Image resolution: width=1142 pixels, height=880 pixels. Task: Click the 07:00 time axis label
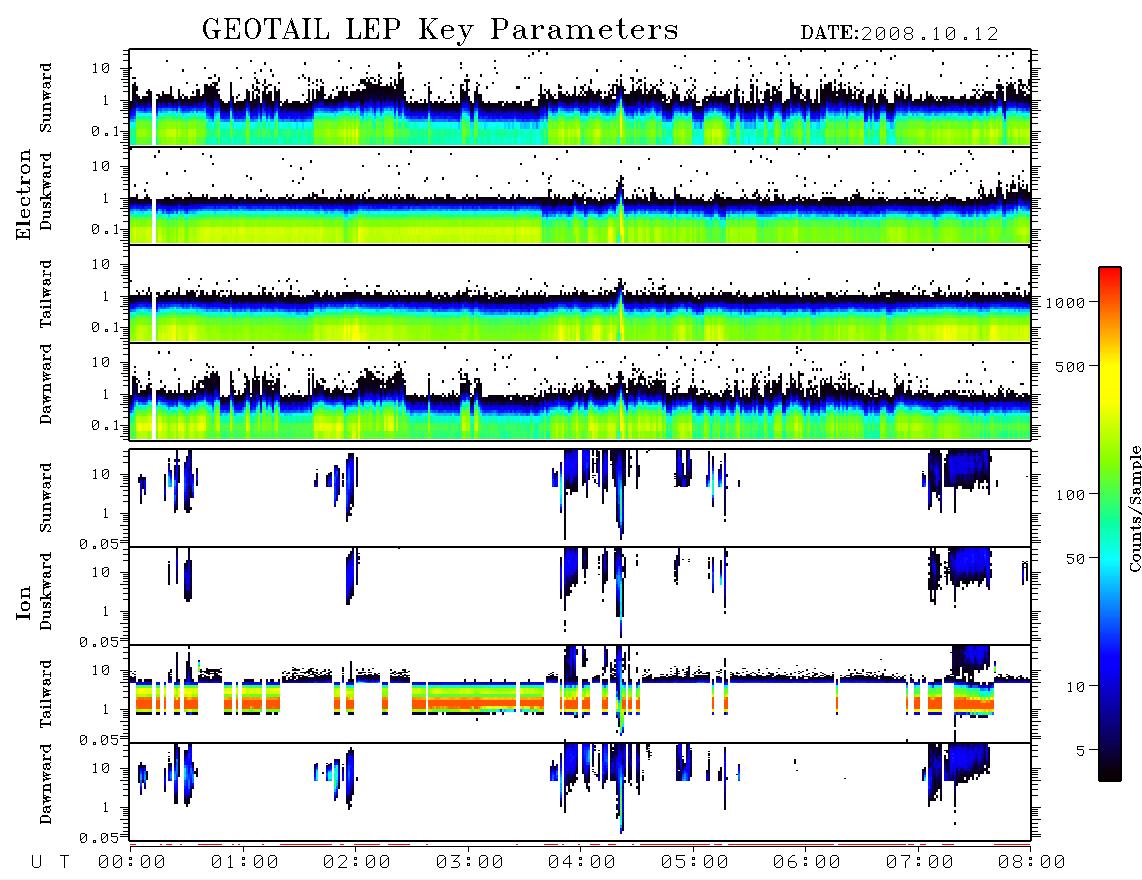pyautogui.click(x=920, y=863)
